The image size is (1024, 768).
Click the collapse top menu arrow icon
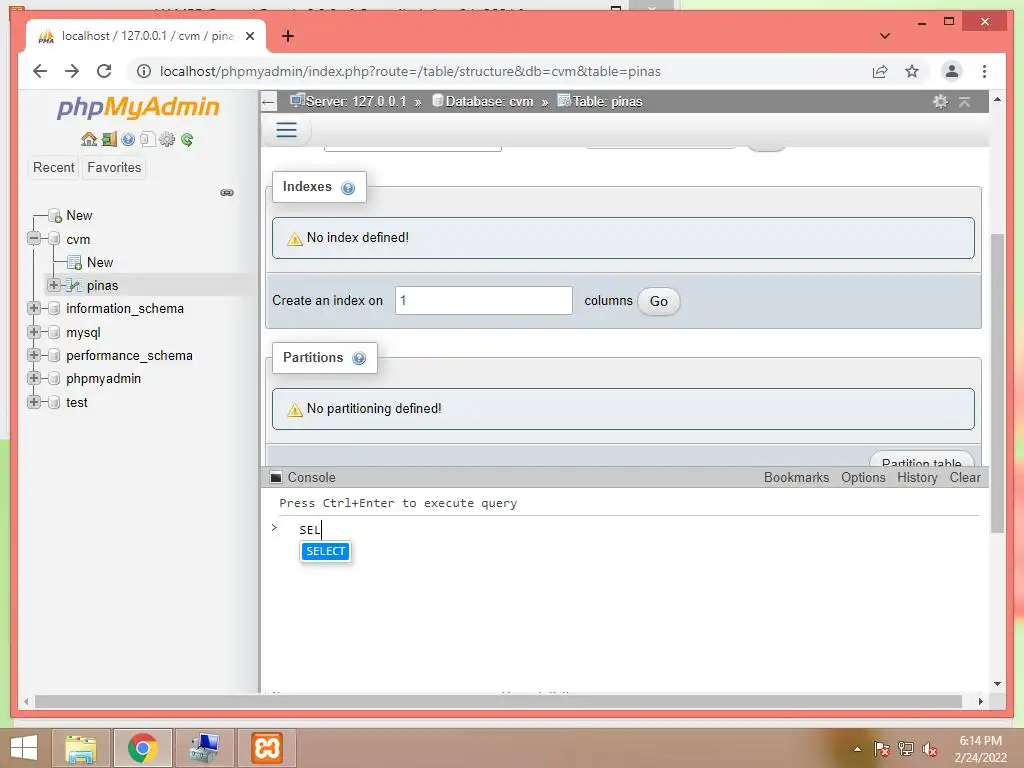965,101
